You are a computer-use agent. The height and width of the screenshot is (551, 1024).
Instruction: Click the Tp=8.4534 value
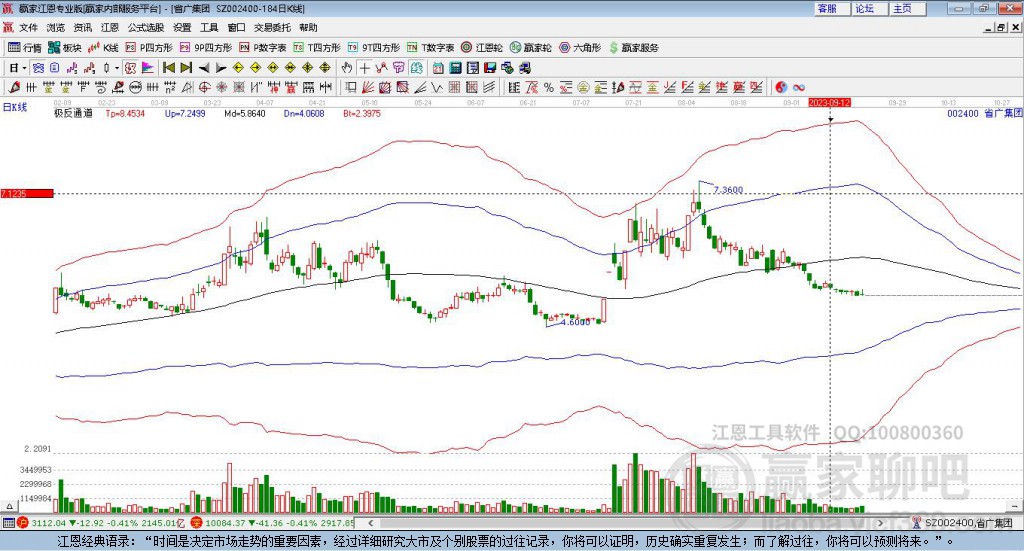pyautogui.click(x=125, y=113)
